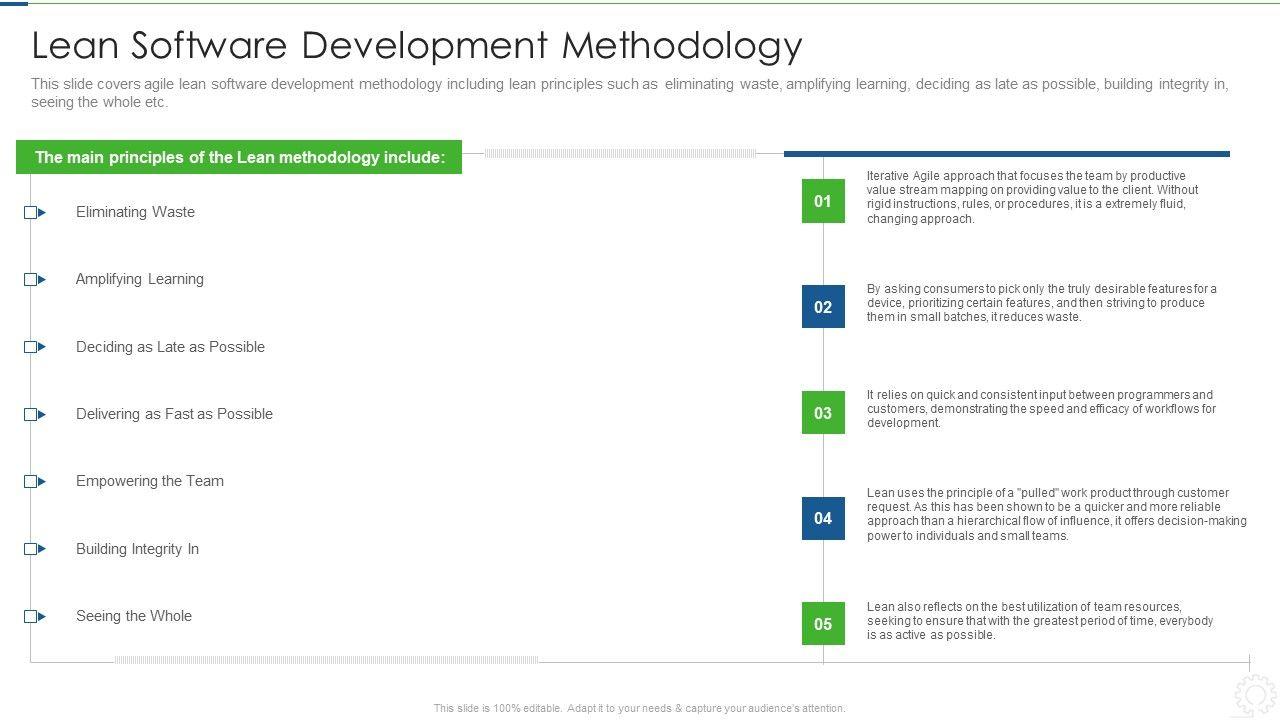Click the bullet icon beside Eliminating Waste
Viewport: 1280px width, 720px height.
point(34,212)
